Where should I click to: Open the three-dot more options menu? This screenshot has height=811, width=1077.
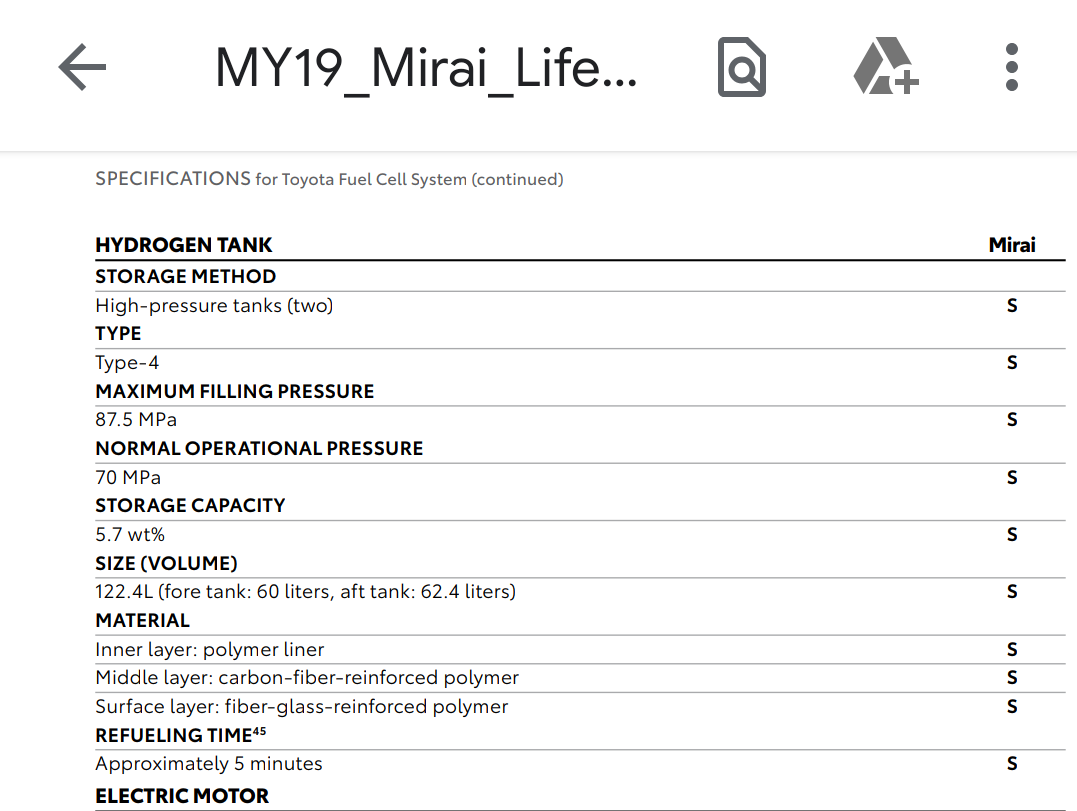click(1011, 68)
